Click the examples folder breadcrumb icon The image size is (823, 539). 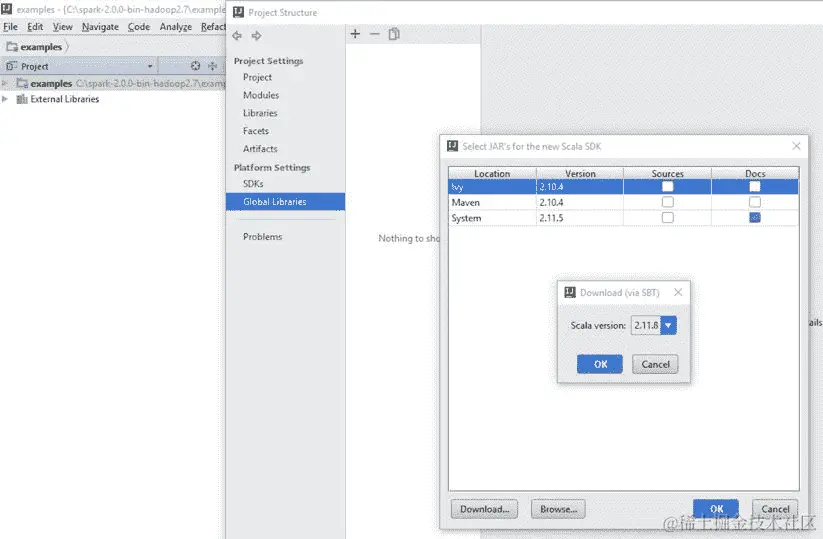(x=12, y=47)
